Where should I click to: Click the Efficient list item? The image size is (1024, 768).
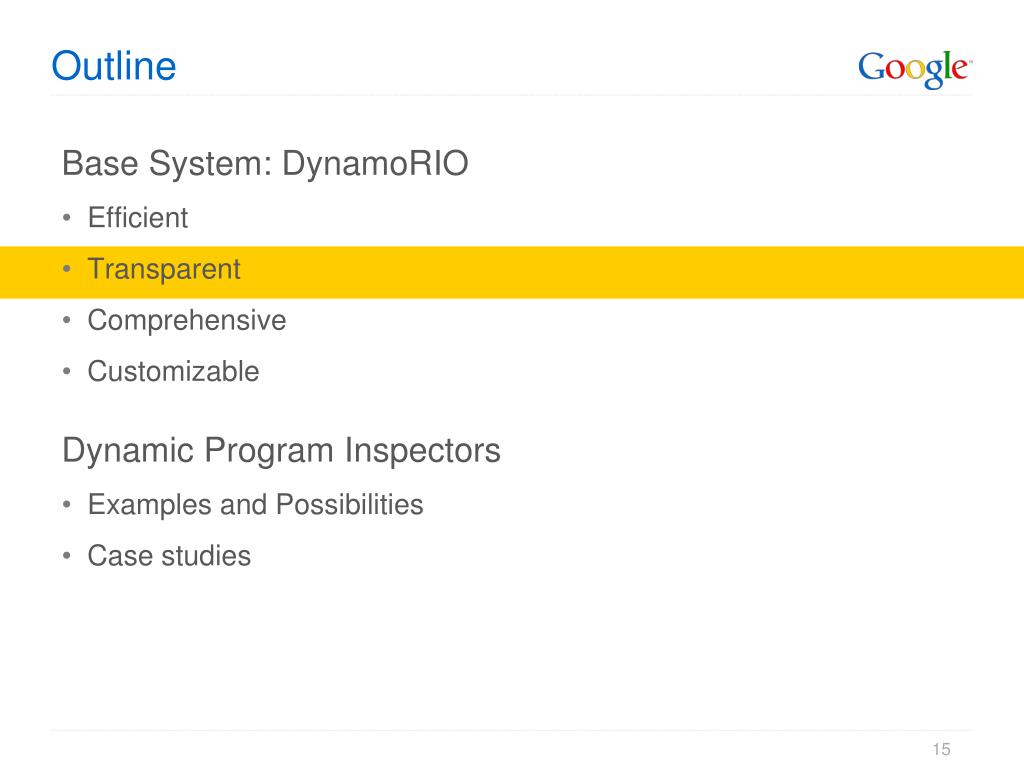(138, 218)
